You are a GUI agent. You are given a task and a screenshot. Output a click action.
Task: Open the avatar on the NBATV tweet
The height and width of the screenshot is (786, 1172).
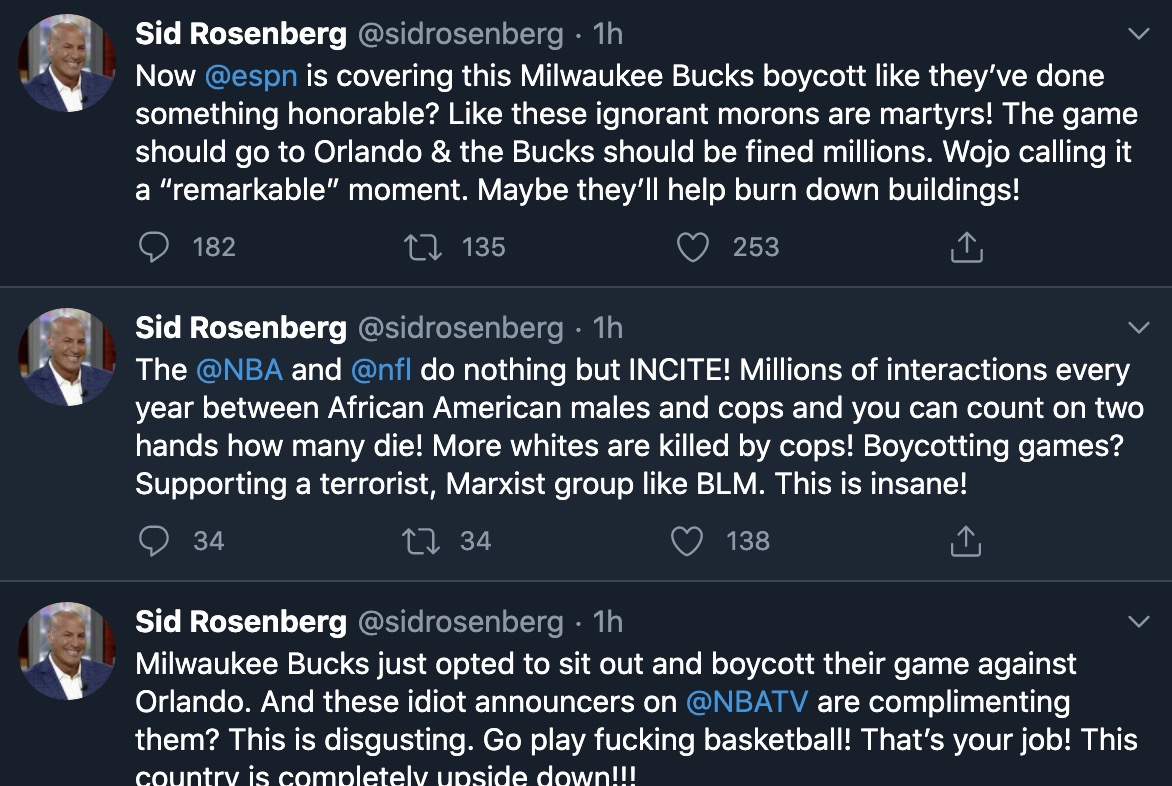coord(68,652)
